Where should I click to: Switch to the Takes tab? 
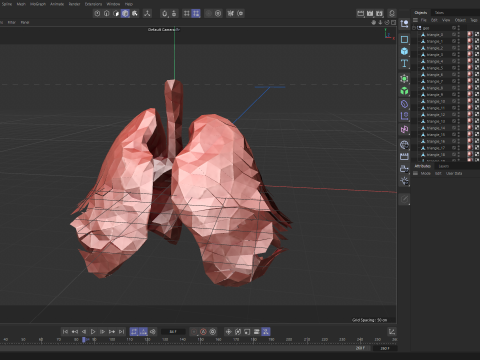coord(439,13)
